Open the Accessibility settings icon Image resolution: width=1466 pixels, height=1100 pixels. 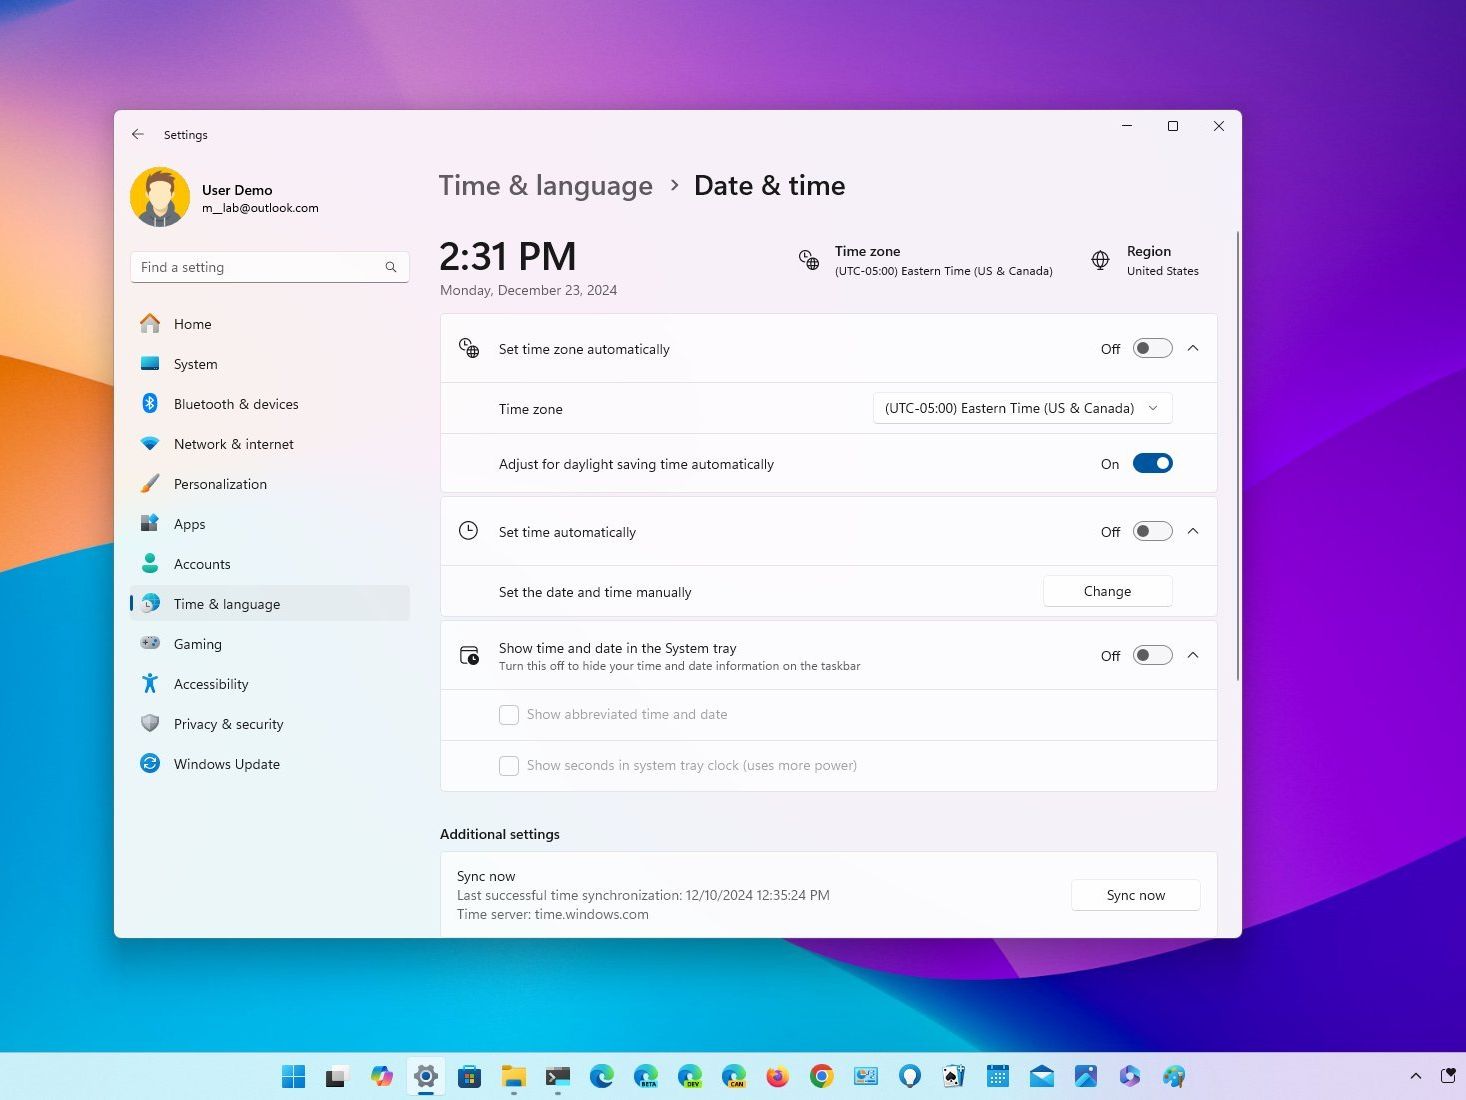click(150, 684)
